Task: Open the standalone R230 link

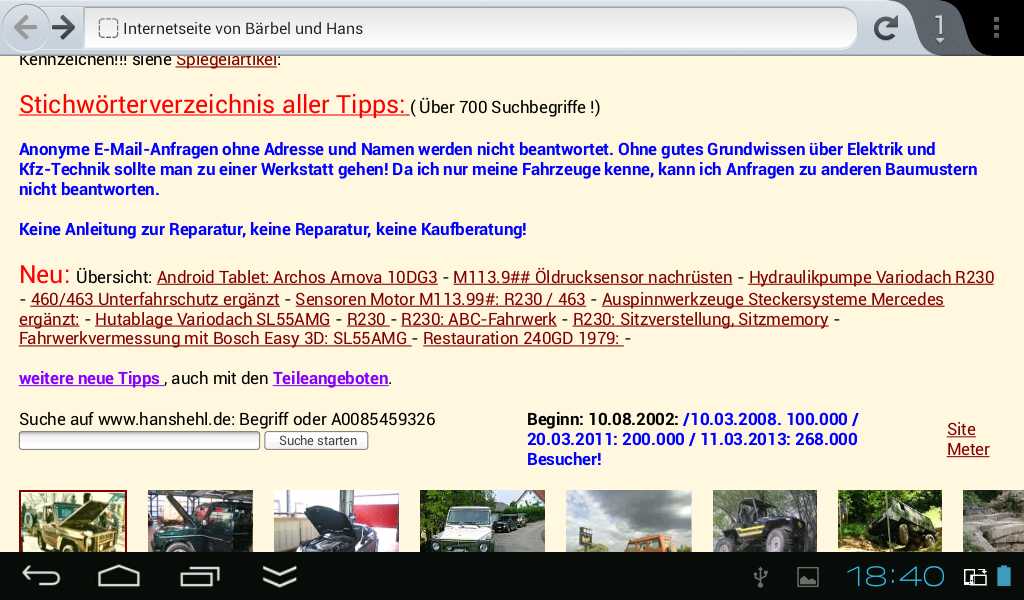Action: (x=367, y=319)
